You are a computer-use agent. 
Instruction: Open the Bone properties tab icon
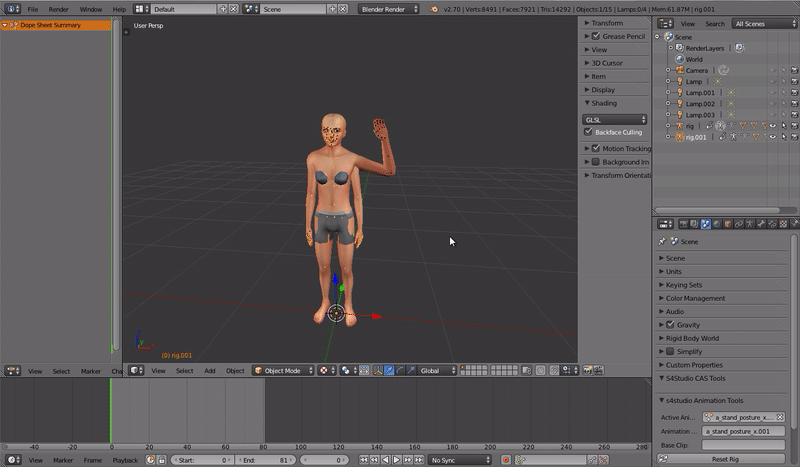click(x=761, y=224)
